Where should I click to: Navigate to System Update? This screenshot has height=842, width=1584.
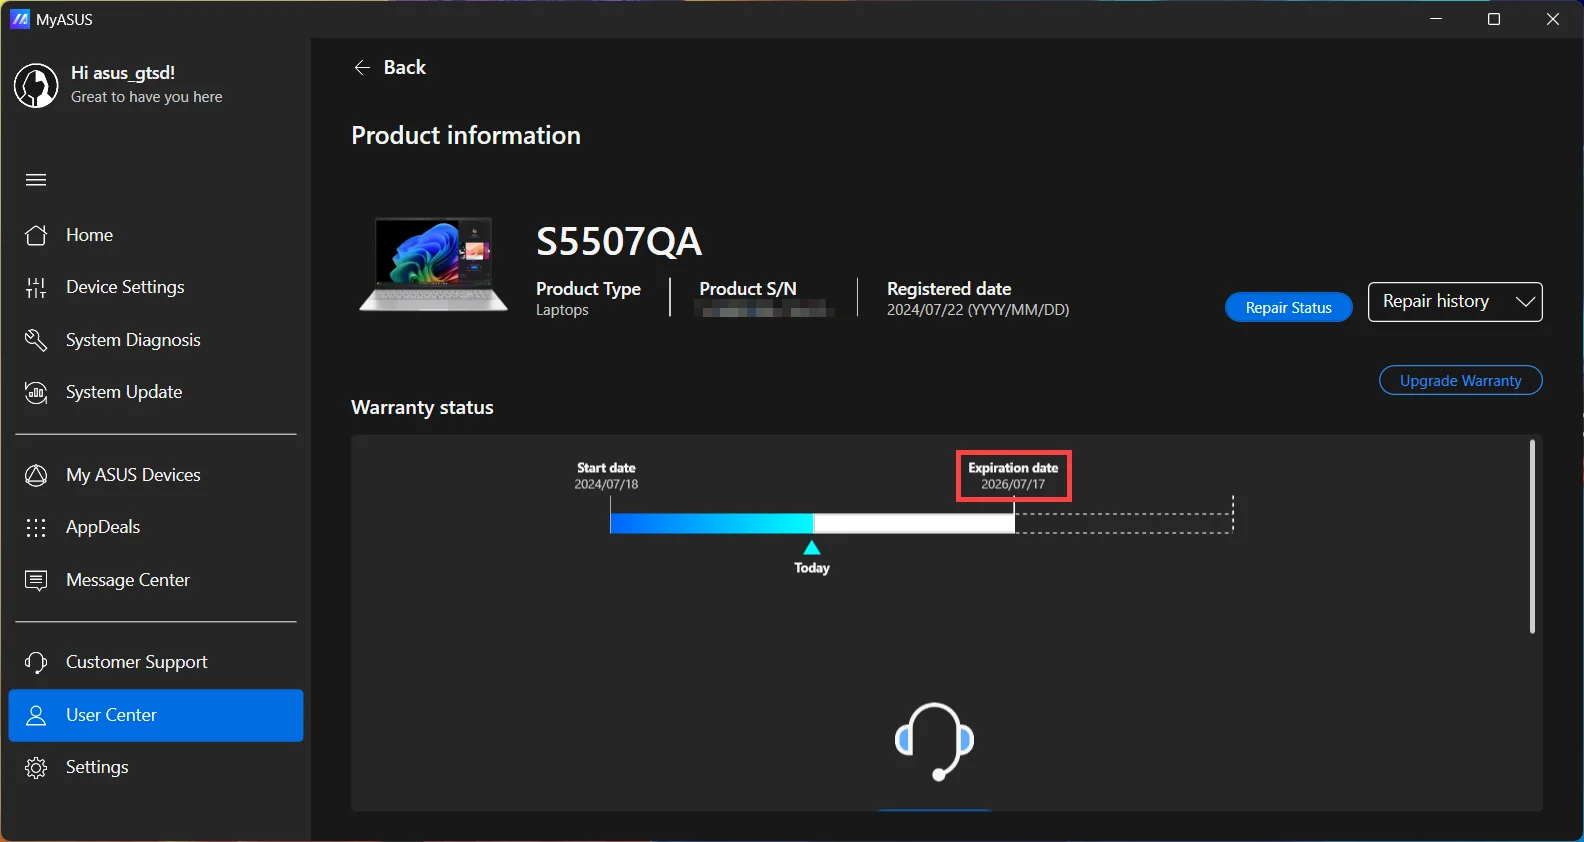(x=156, y=392)
